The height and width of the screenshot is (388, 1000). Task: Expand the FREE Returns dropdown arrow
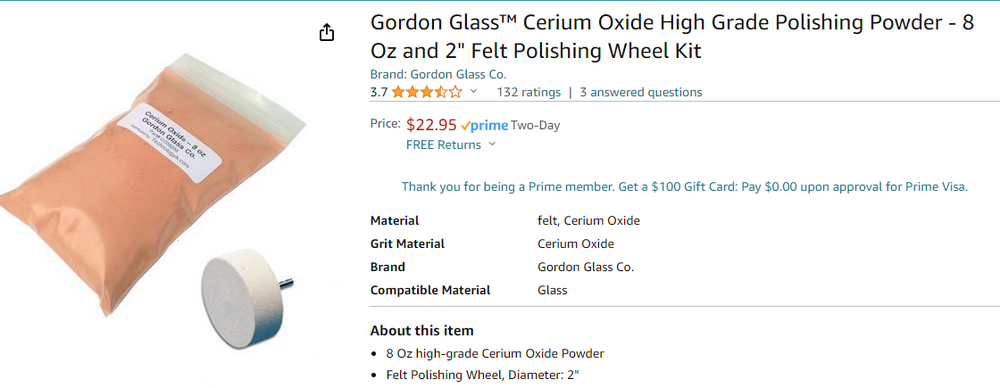[492, 145]
